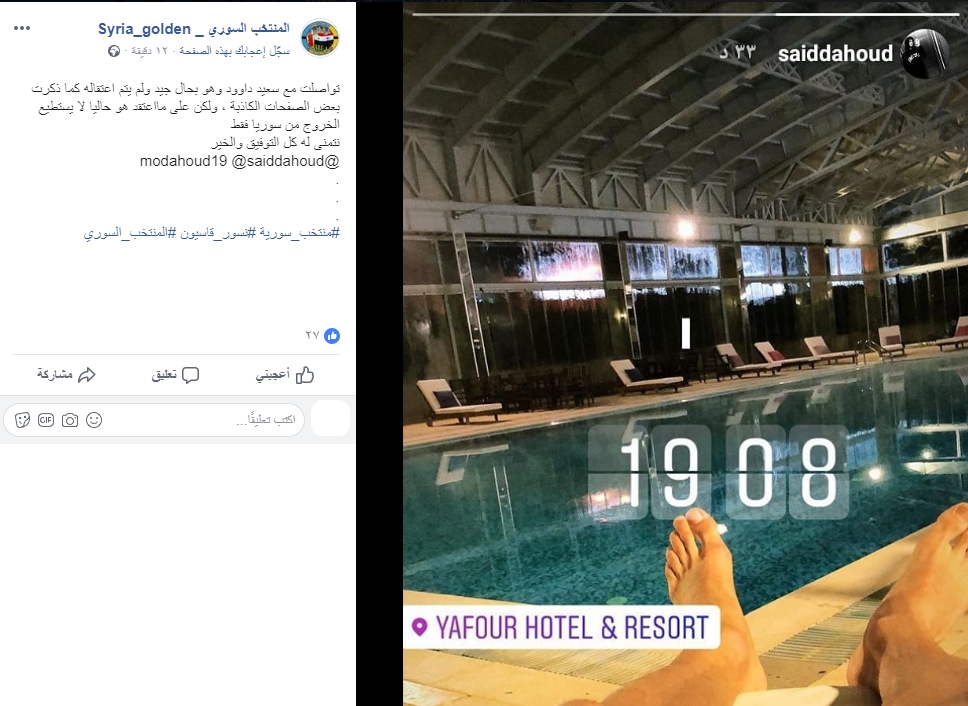Open the Syria_golden page name link
Screen dimensions: 968x706
point(194,28)
